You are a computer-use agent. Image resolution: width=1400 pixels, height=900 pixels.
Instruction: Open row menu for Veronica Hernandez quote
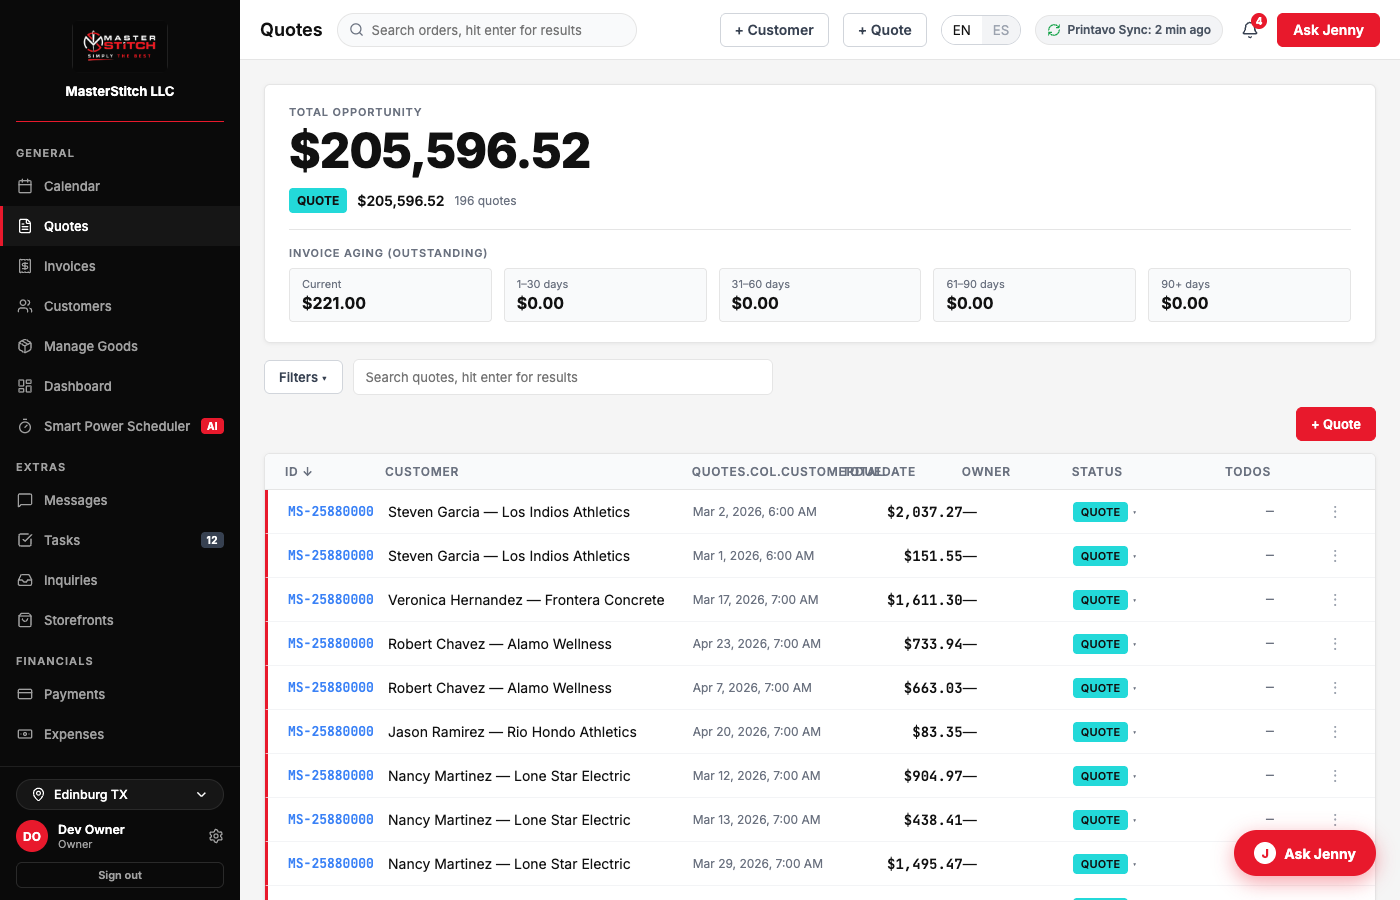click(1335, 600)
